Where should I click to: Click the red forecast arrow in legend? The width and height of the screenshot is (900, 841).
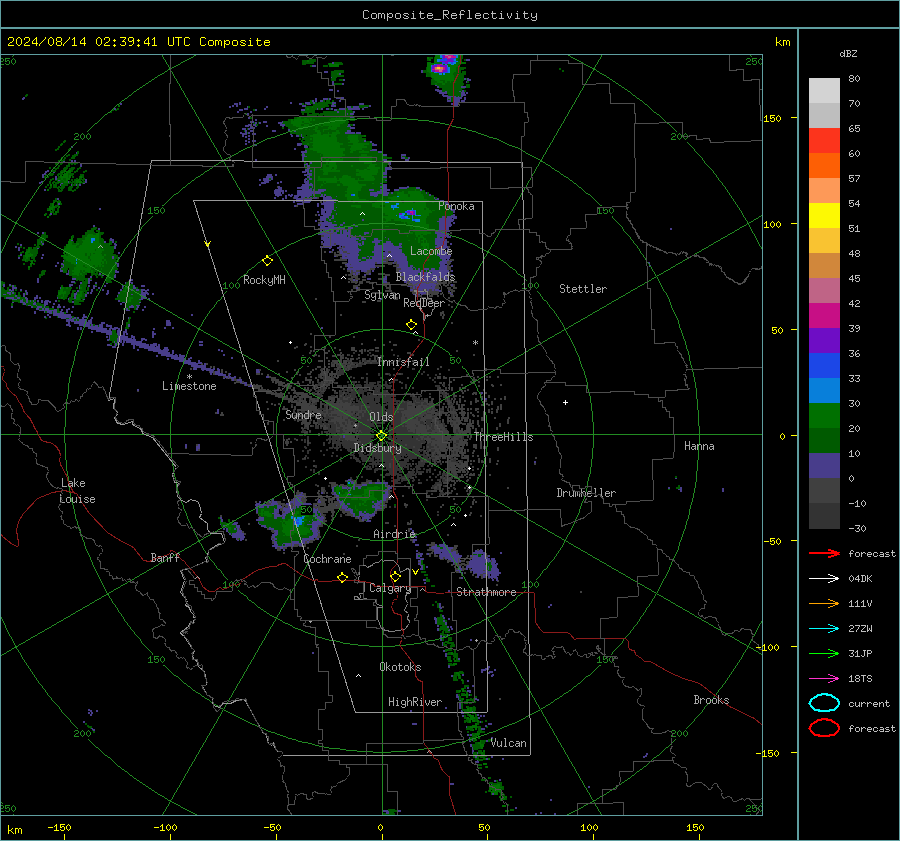(x=824, y=553)
